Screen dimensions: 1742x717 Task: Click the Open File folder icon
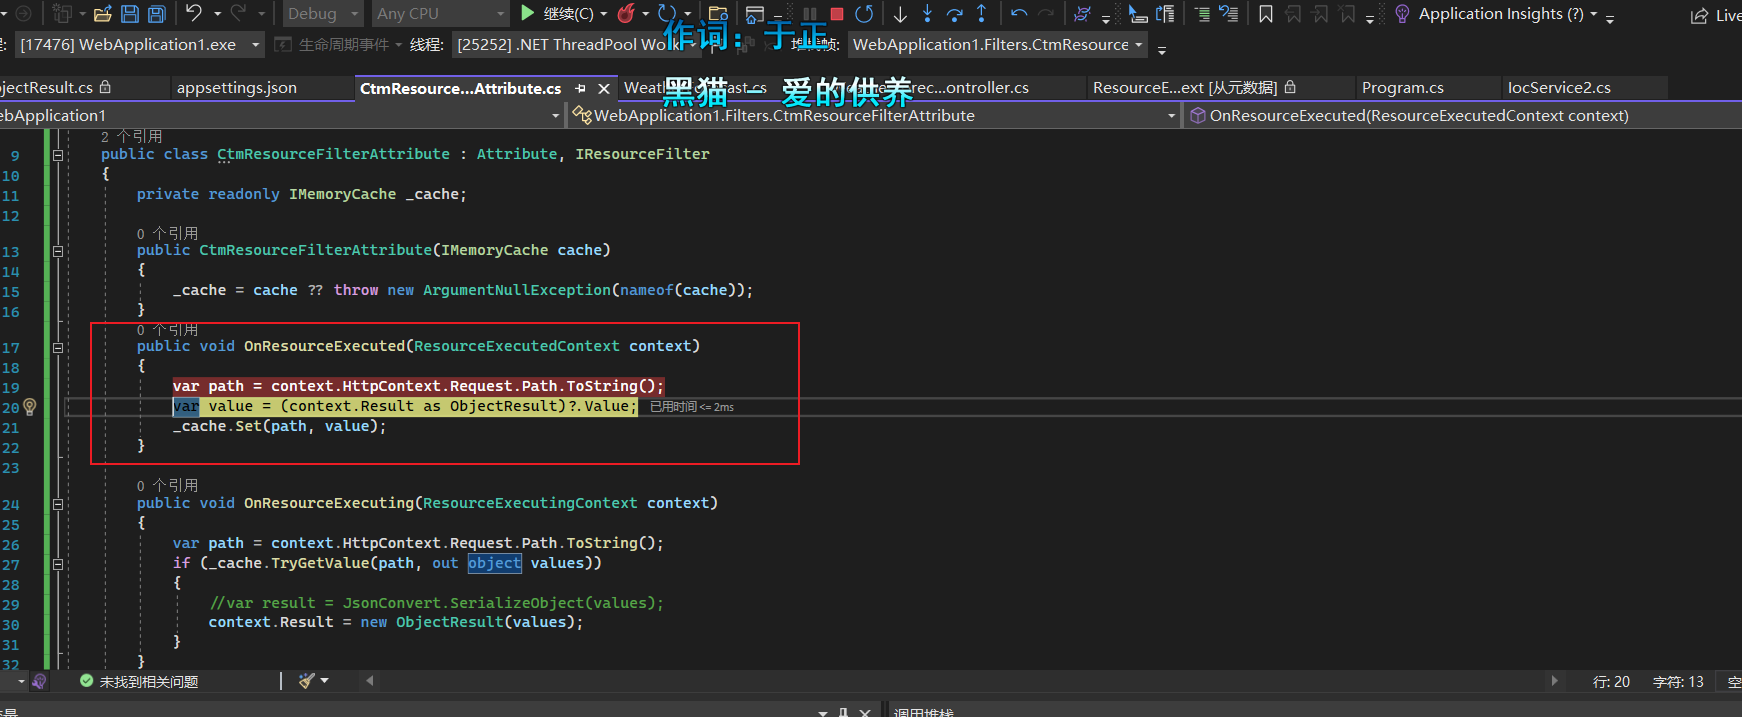pyautogui.click(x=102, y=14)
